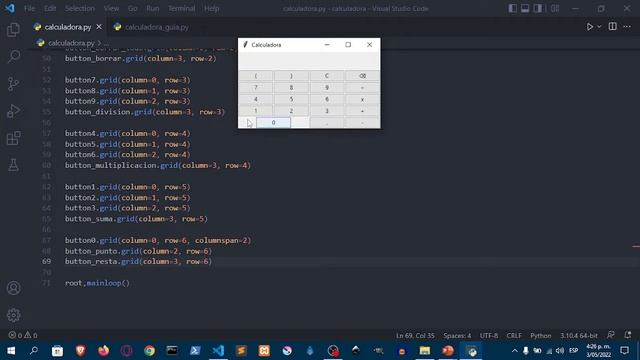Click the close parenthesis calculator button
The image size is (640, 360).
[x=291, y=76]
